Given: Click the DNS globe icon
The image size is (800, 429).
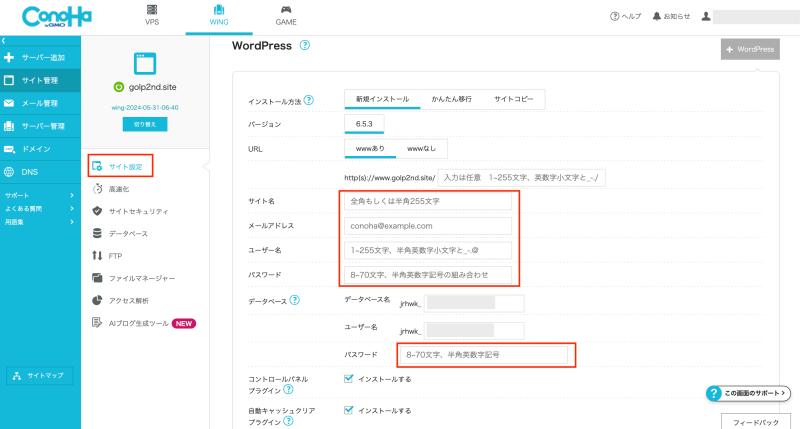Looking at the screenshot, I should pyautogui.click(x=9, y=172).
